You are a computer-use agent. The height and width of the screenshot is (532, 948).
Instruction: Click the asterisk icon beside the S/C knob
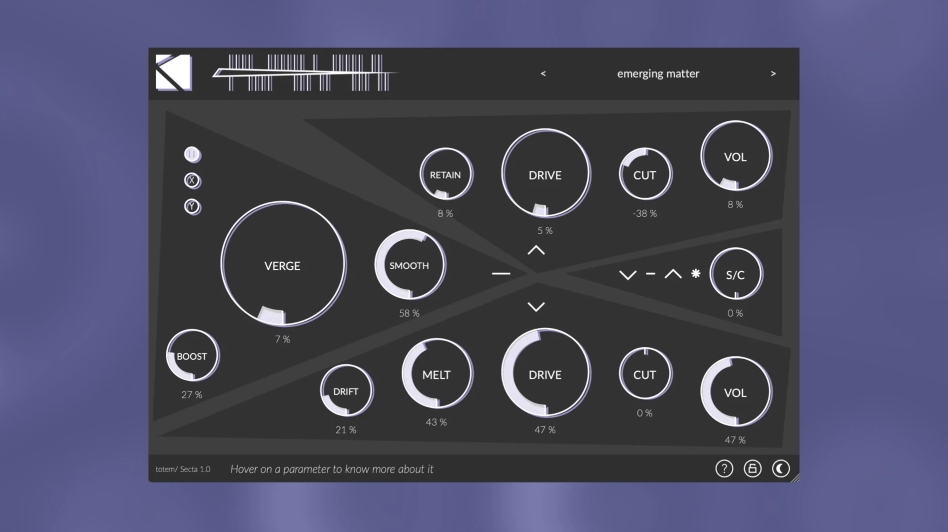click(x=696, y=273)
